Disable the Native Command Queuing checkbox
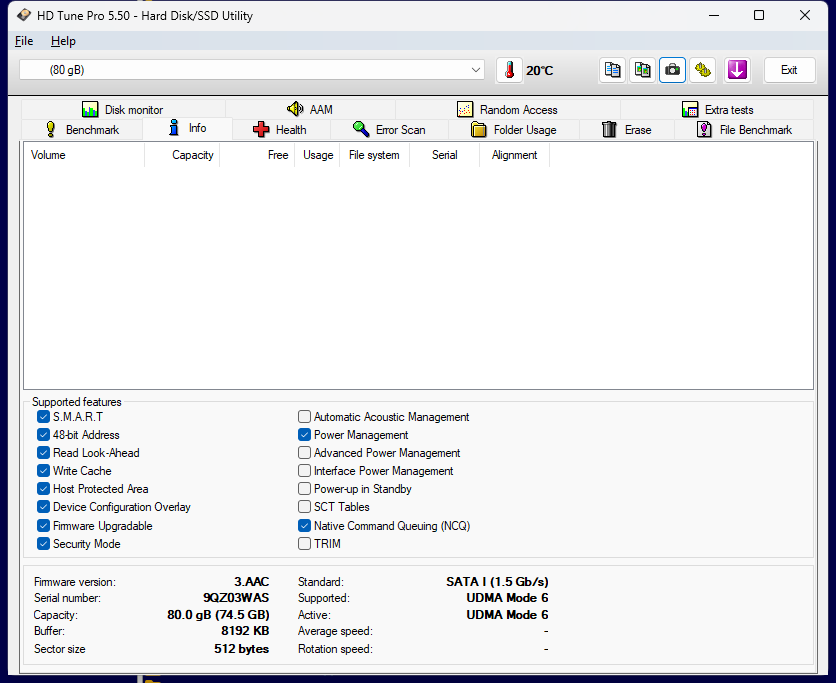This screenshot has height=683, width=836. coord(304,526)
